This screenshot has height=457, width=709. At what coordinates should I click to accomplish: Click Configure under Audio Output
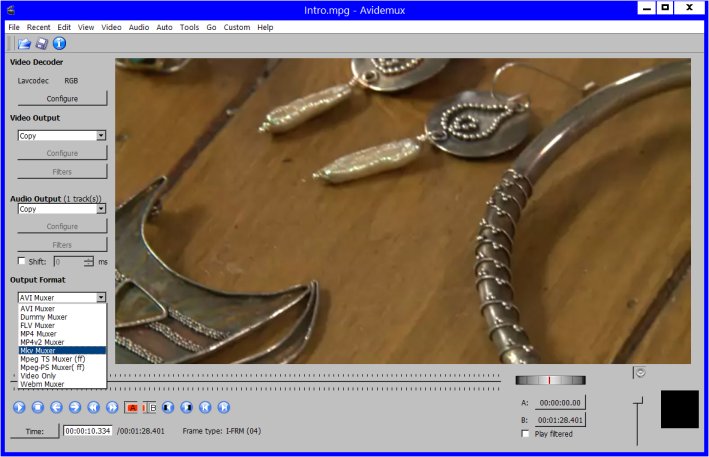(62, 226)
